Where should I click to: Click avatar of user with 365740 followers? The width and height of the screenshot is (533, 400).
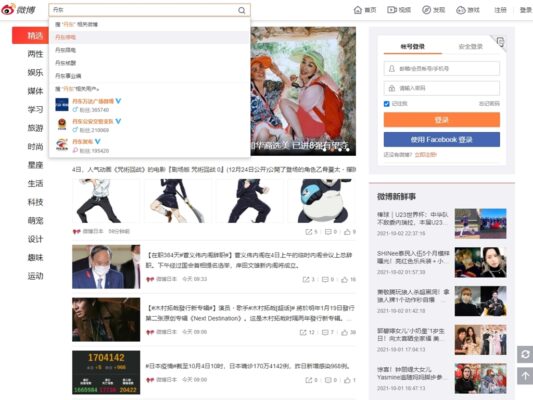(62, 105)
